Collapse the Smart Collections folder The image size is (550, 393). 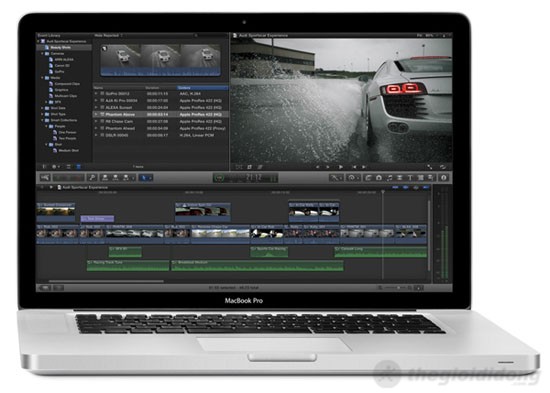coord(42,120)
